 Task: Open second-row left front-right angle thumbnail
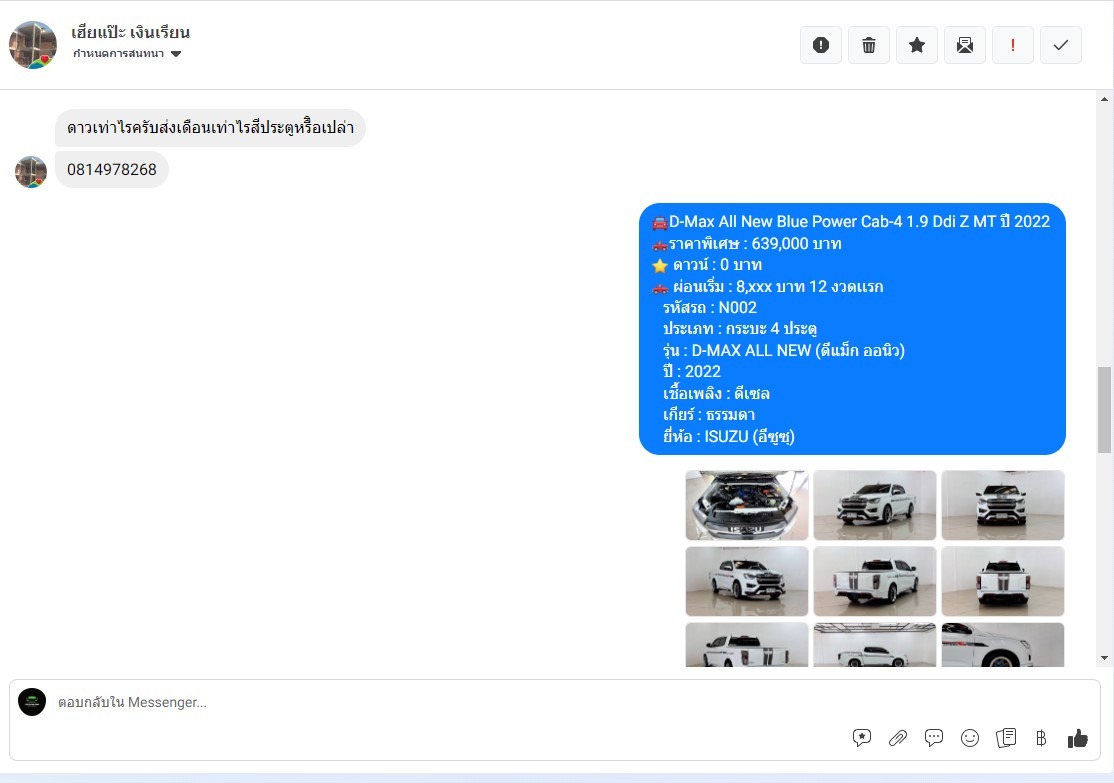pos(747,581)
